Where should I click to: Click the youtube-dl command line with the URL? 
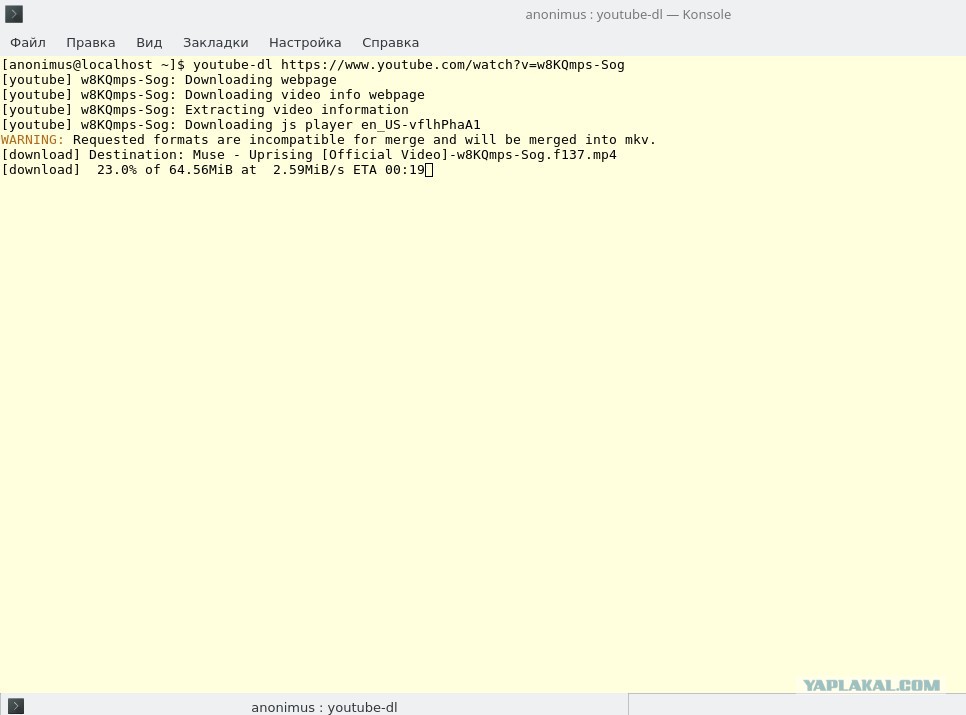coord(313,65)
